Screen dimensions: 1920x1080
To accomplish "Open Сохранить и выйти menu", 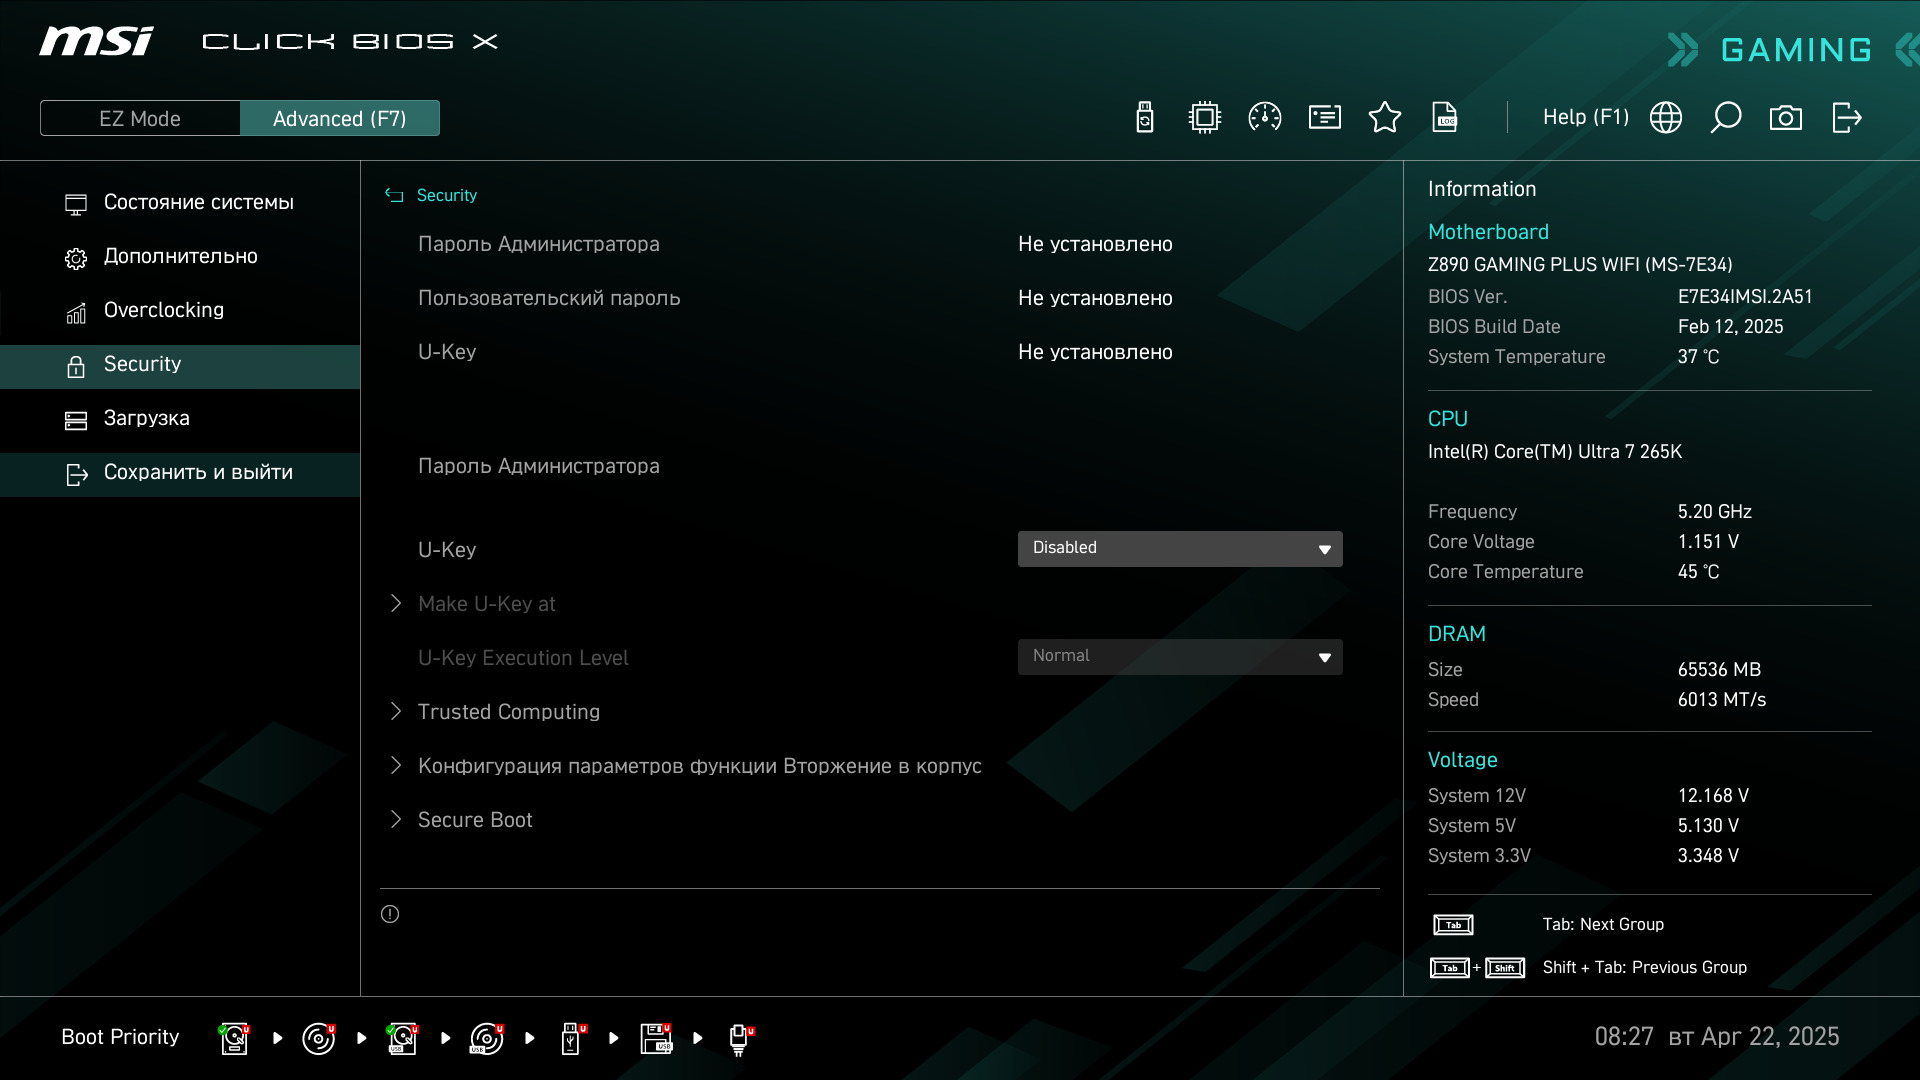I will tap(180, 473).
